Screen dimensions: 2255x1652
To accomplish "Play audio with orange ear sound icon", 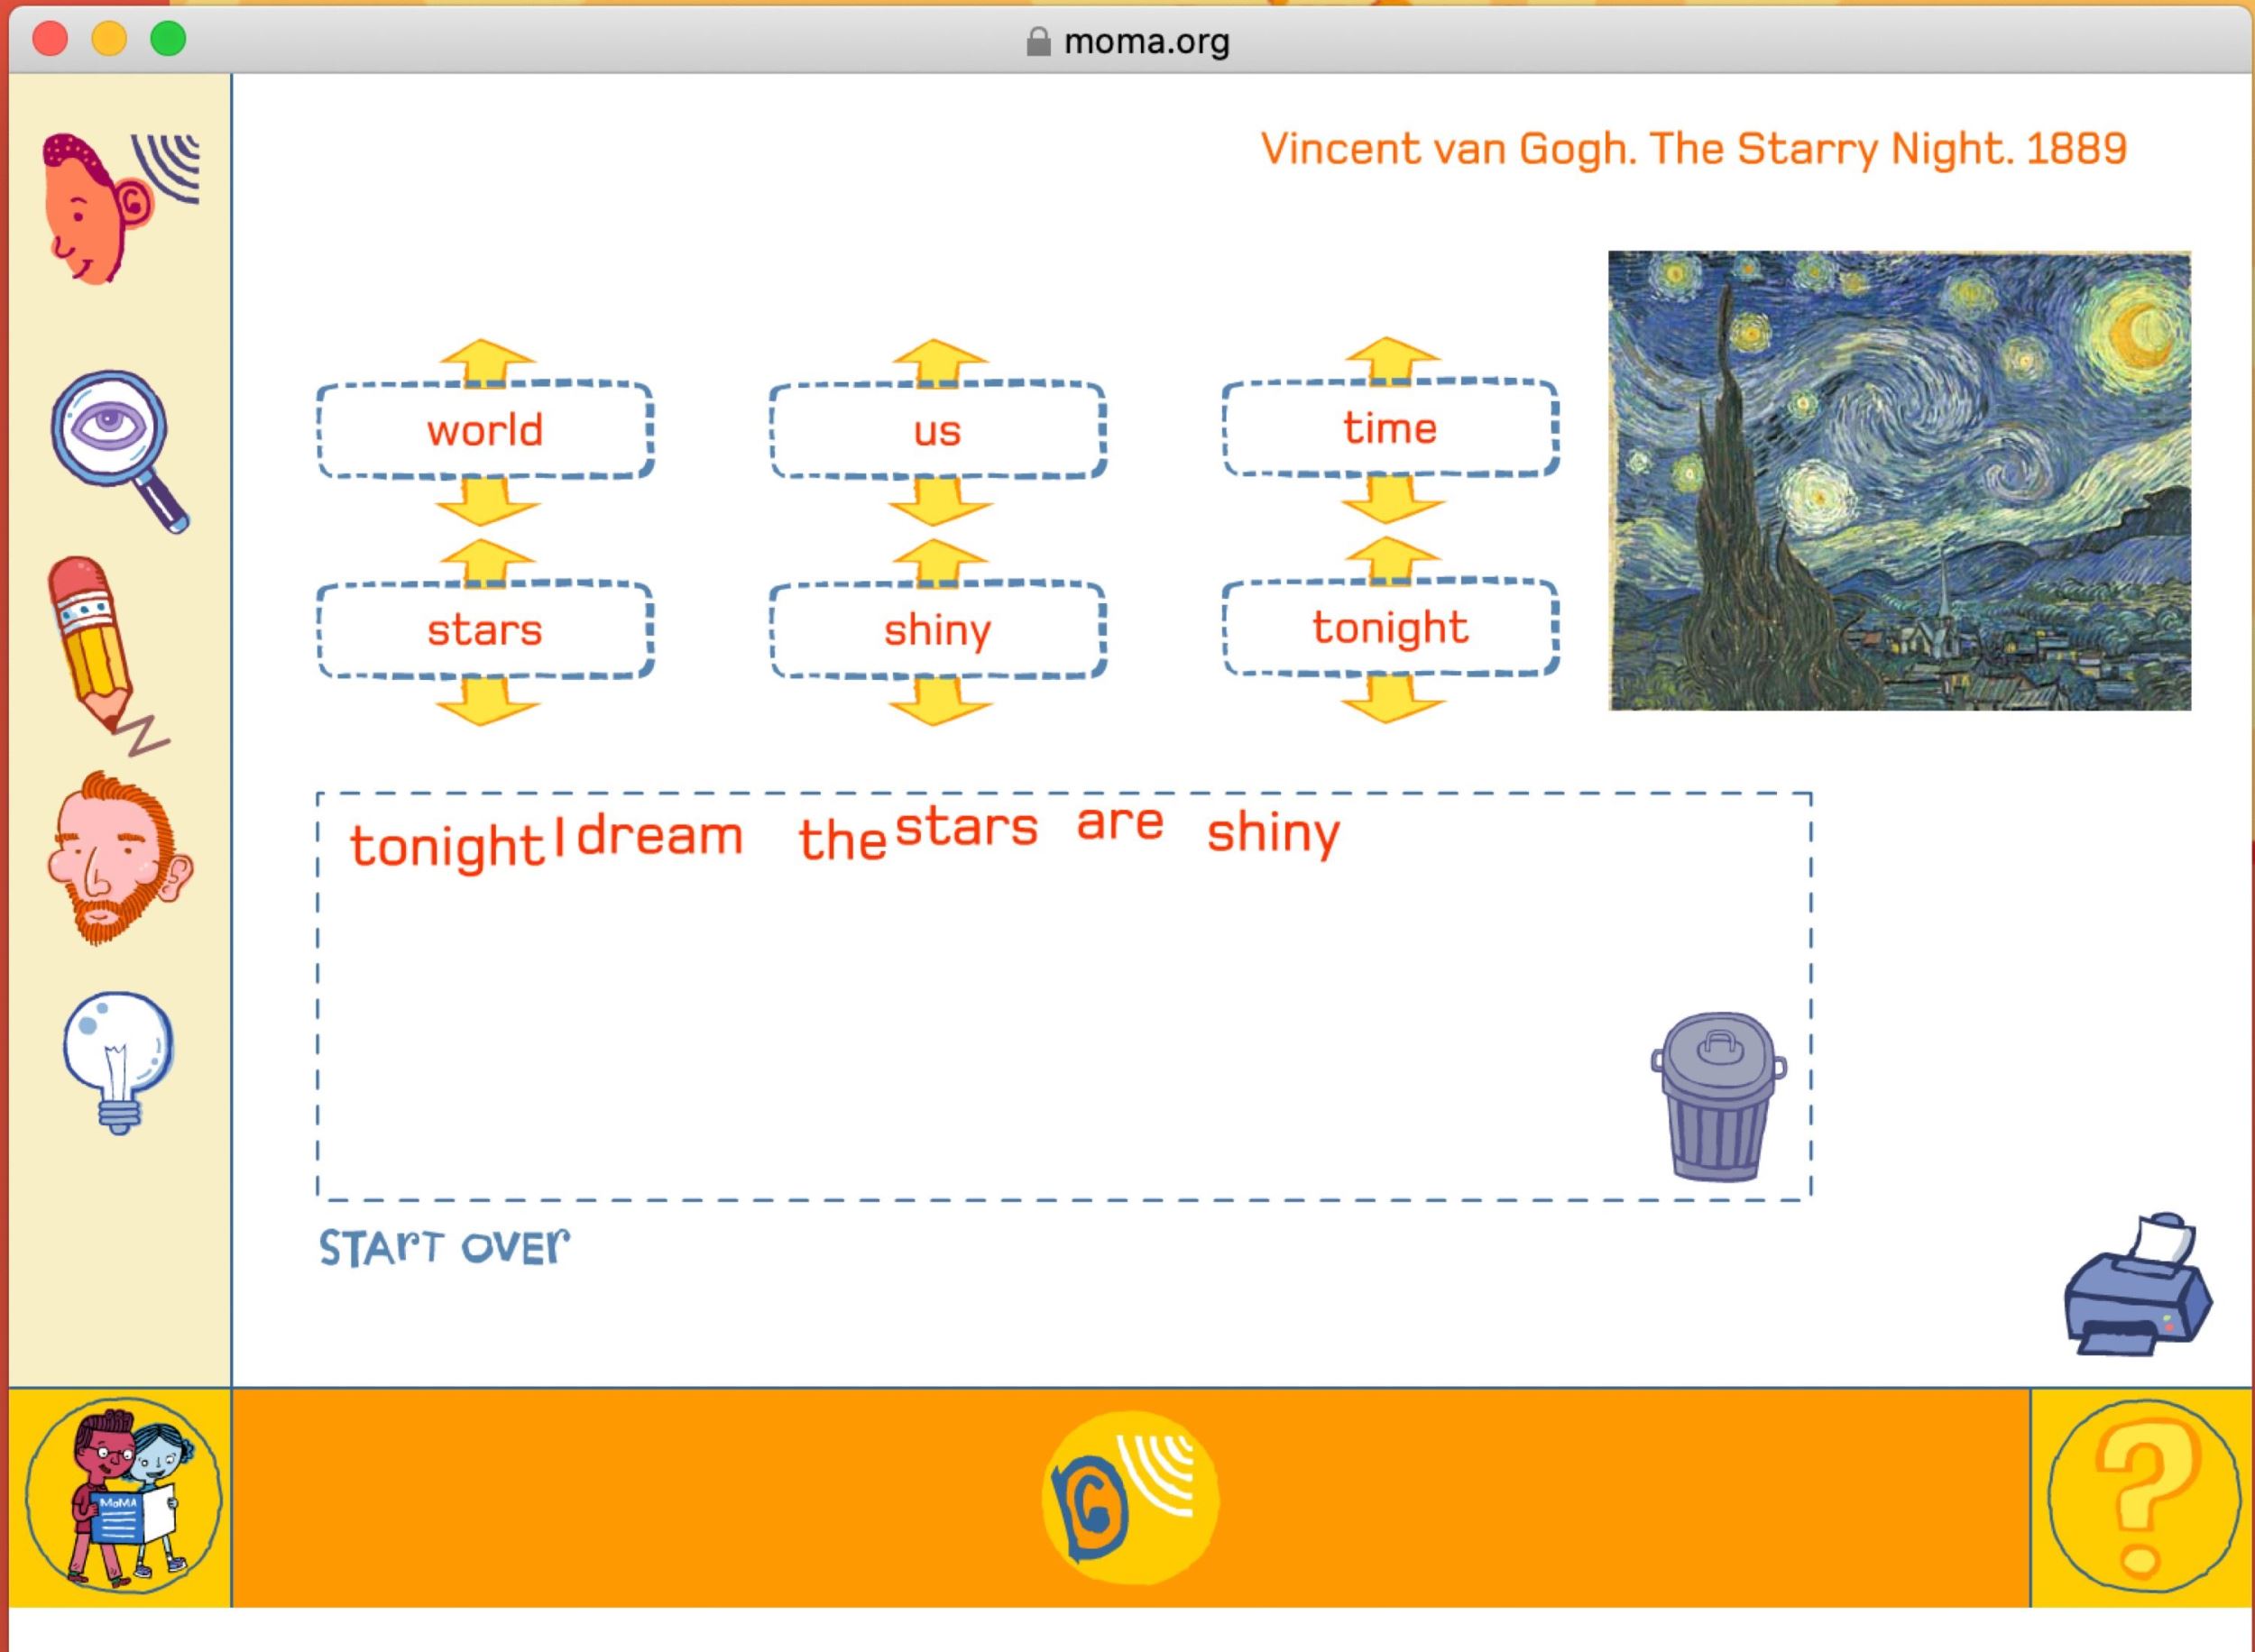I will point(1129,1496).
